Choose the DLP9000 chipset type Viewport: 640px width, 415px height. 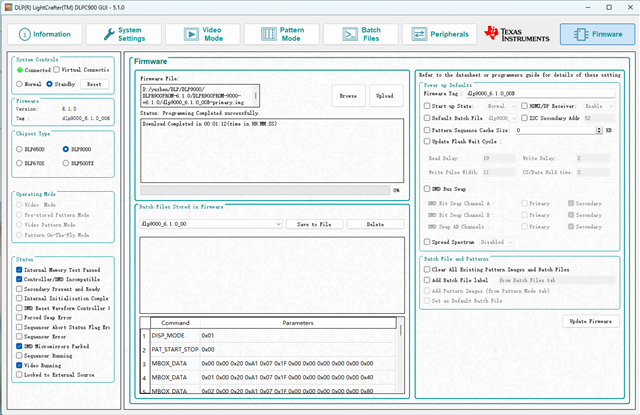tap(66, 149)
